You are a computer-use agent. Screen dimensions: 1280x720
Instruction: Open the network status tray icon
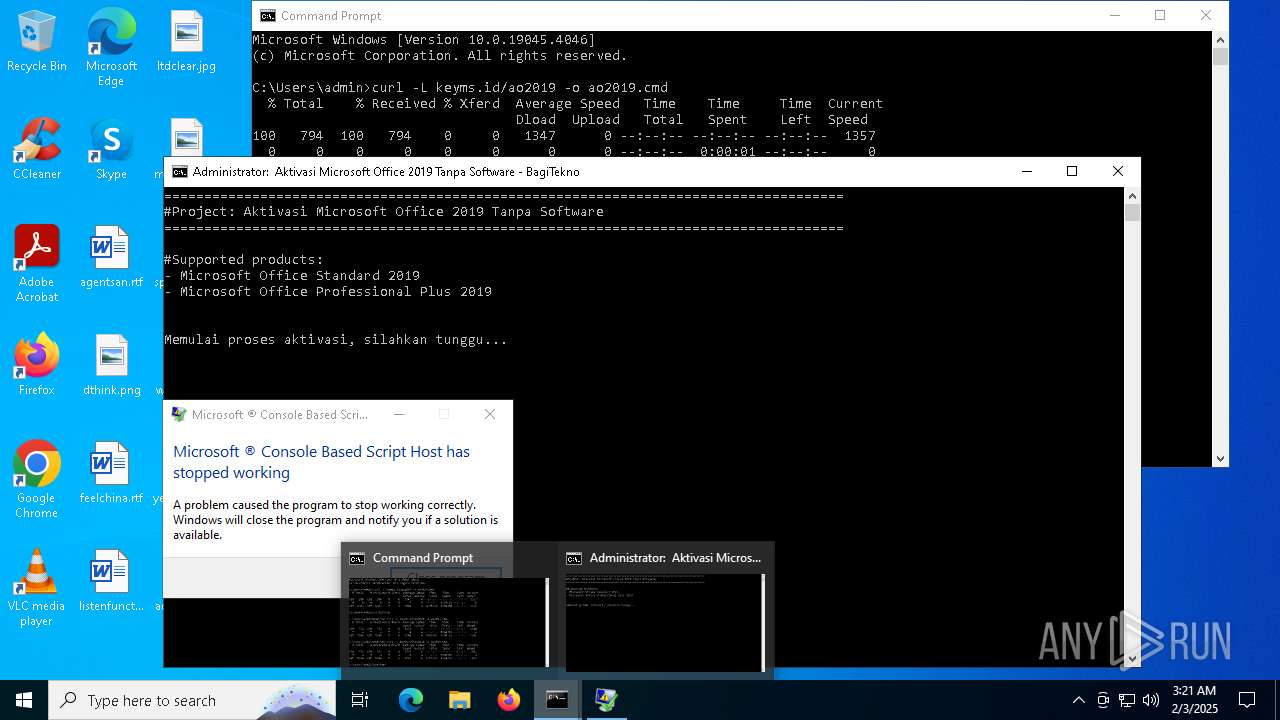click(x=1127, y=700)
